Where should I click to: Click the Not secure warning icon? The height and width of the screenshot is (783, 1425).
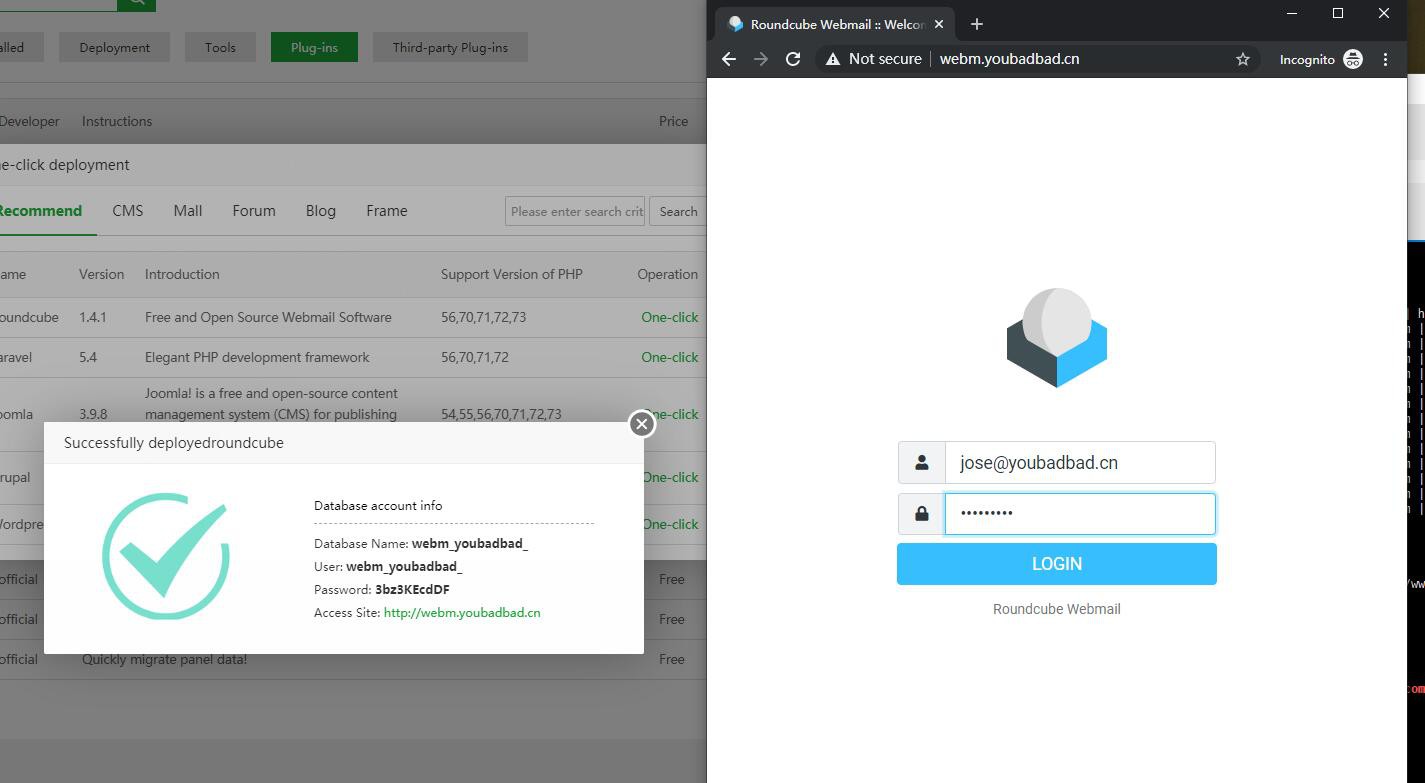pyautogui.click(x=833, y=59)
